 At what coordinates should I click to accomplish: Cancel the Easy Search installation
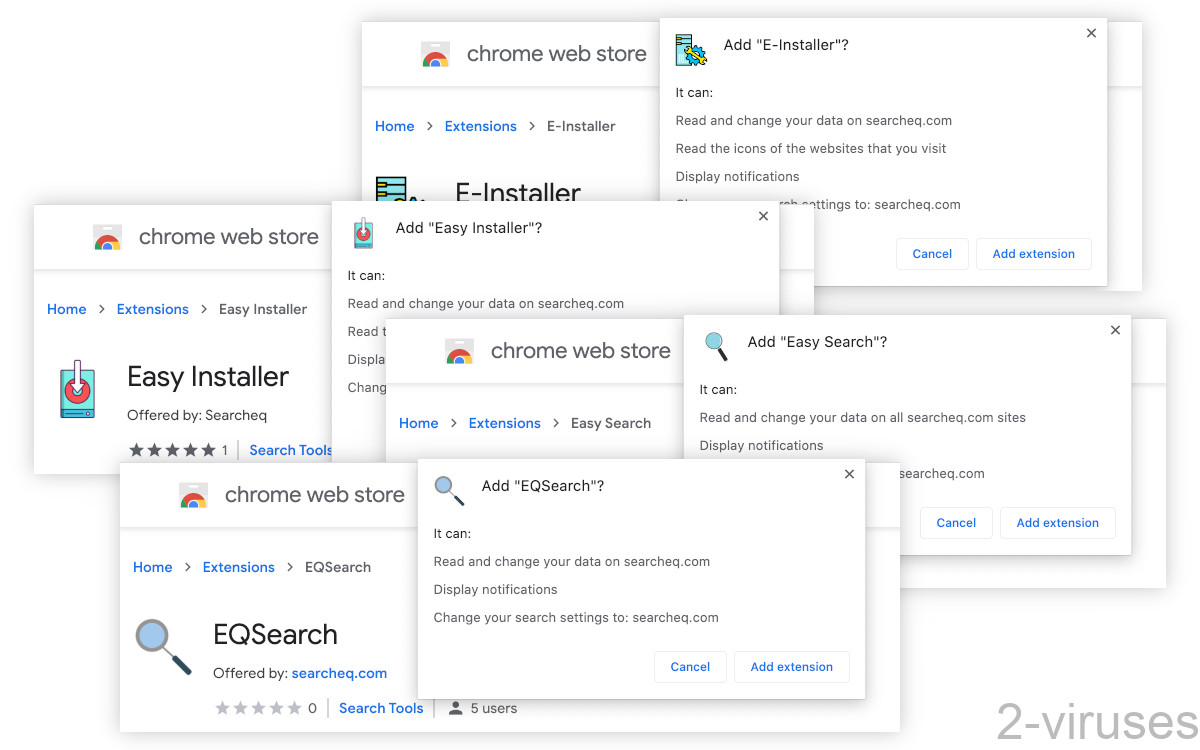(x=956, y=522)
